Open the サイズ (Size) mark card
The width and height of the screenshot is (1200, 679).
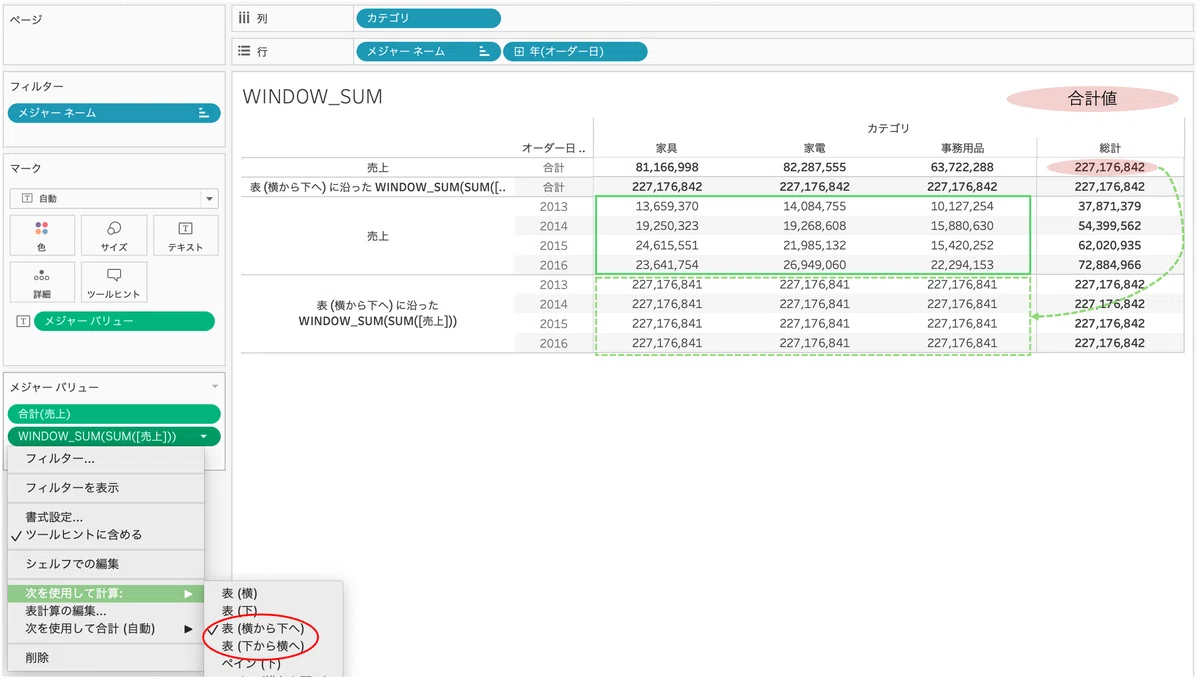click(114, 236)
